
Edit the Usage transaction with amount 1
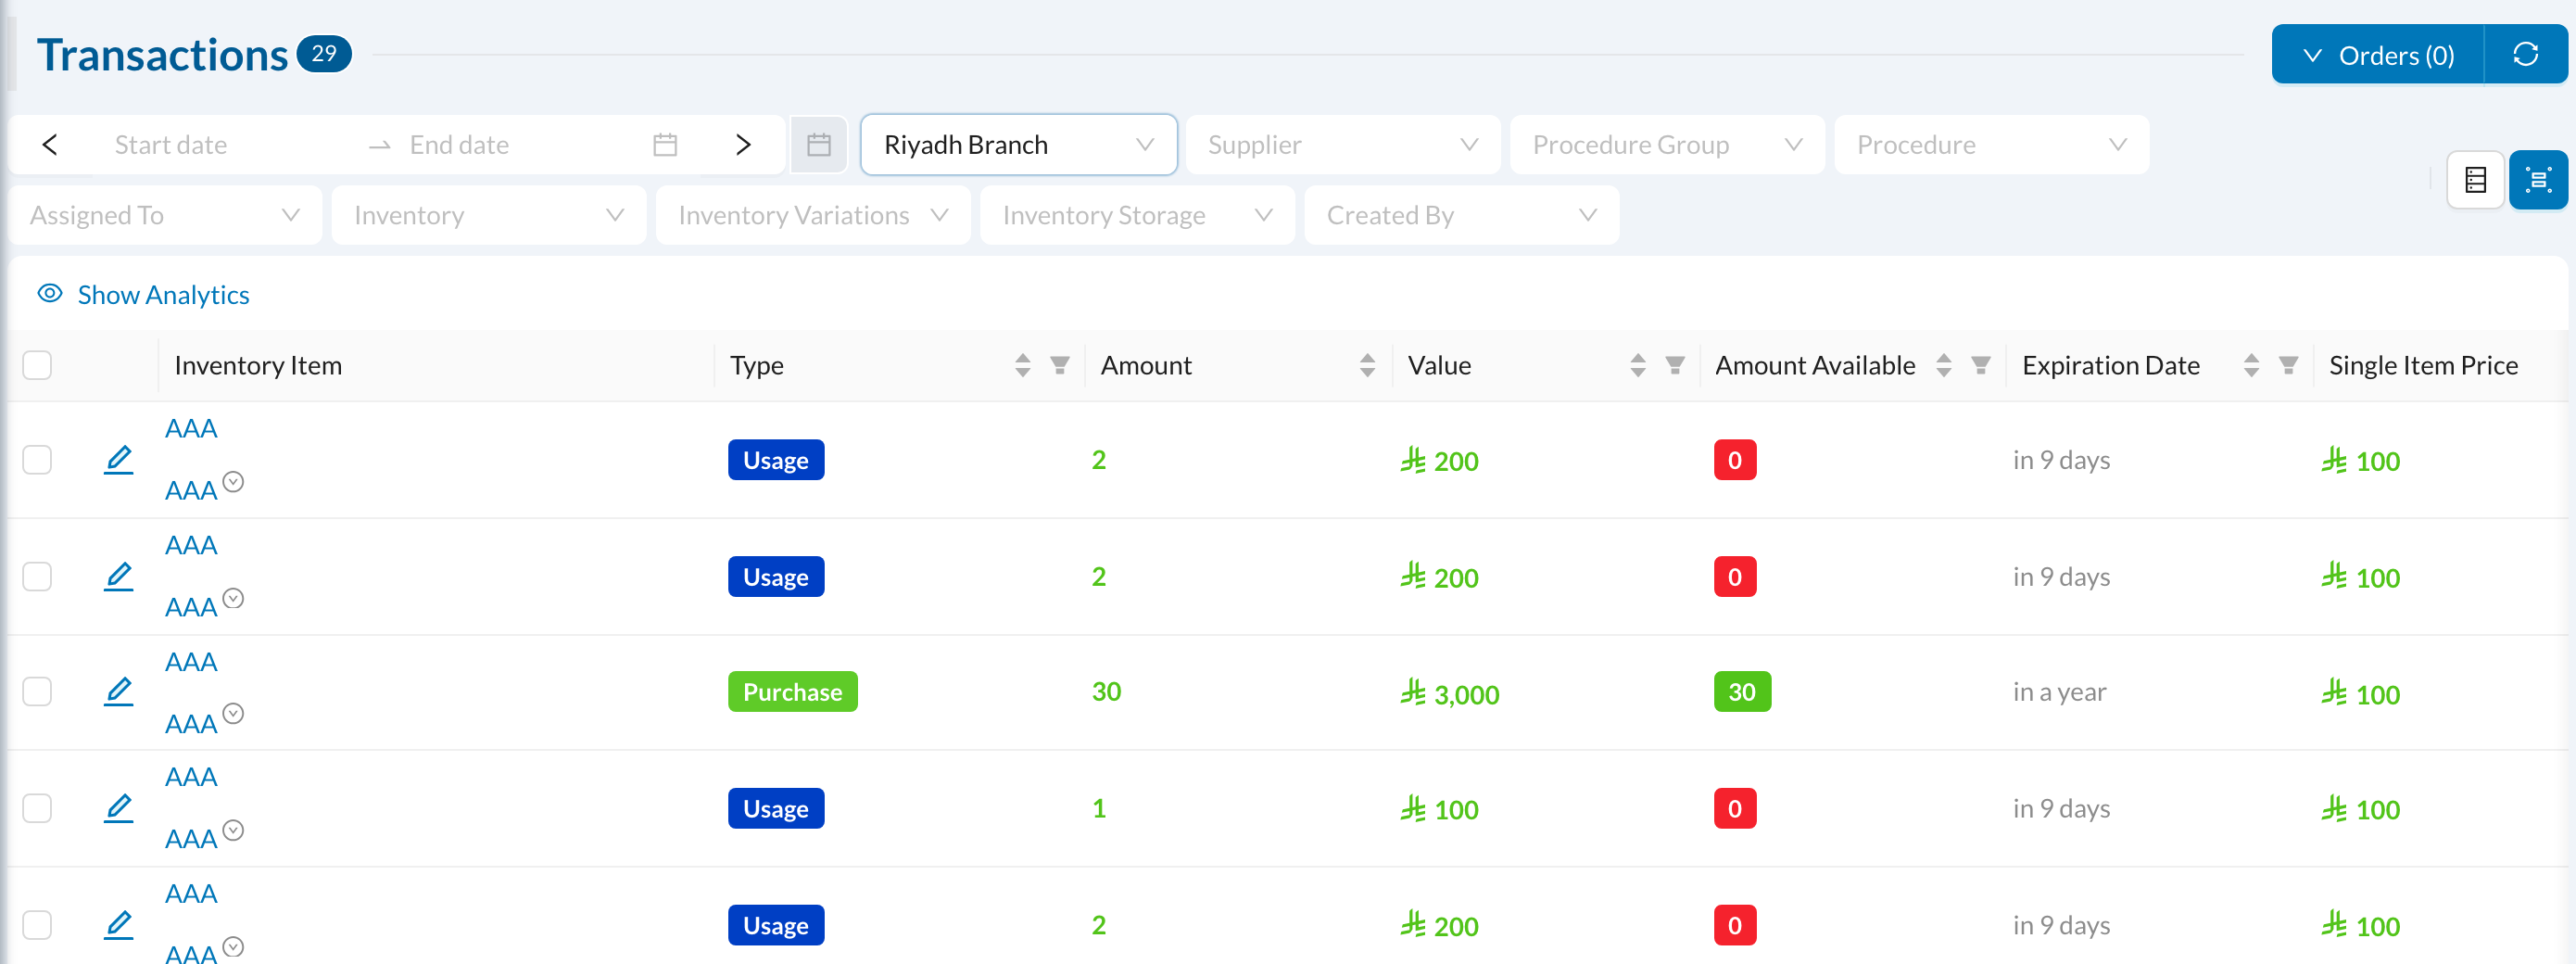pyautogui.click(x=119, y=808)
